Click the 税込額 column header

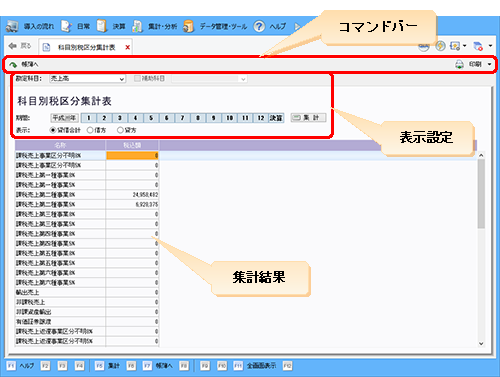(x=132, y=145)
